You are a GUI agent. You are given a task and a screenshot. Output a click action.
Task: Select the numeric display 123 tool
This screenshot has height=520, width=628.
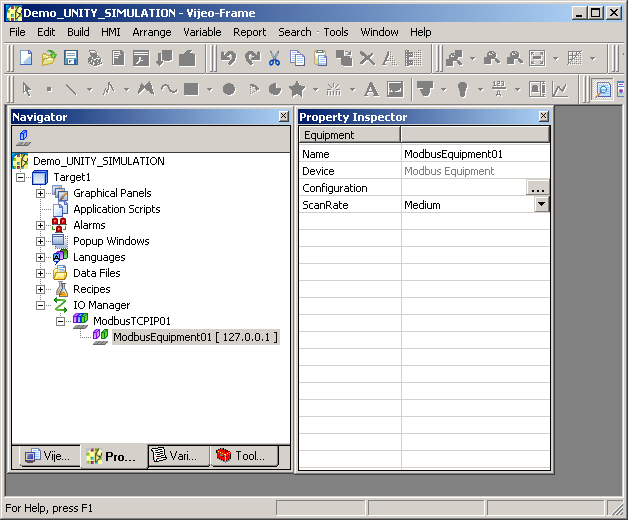tap(499, 89)
